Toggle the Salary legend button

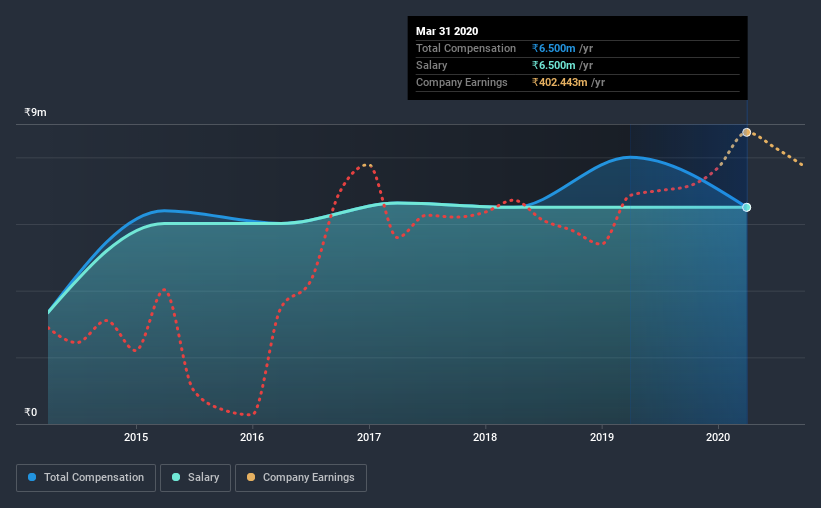[195, 478]
